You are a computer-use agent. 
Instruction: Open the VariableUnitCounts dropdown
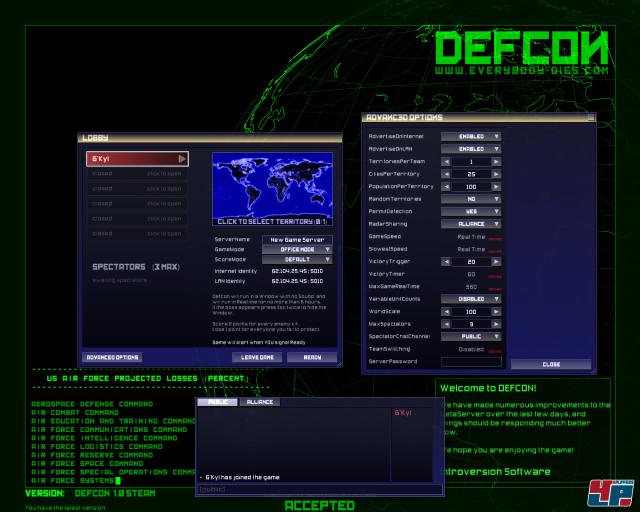tap(471, 299)
